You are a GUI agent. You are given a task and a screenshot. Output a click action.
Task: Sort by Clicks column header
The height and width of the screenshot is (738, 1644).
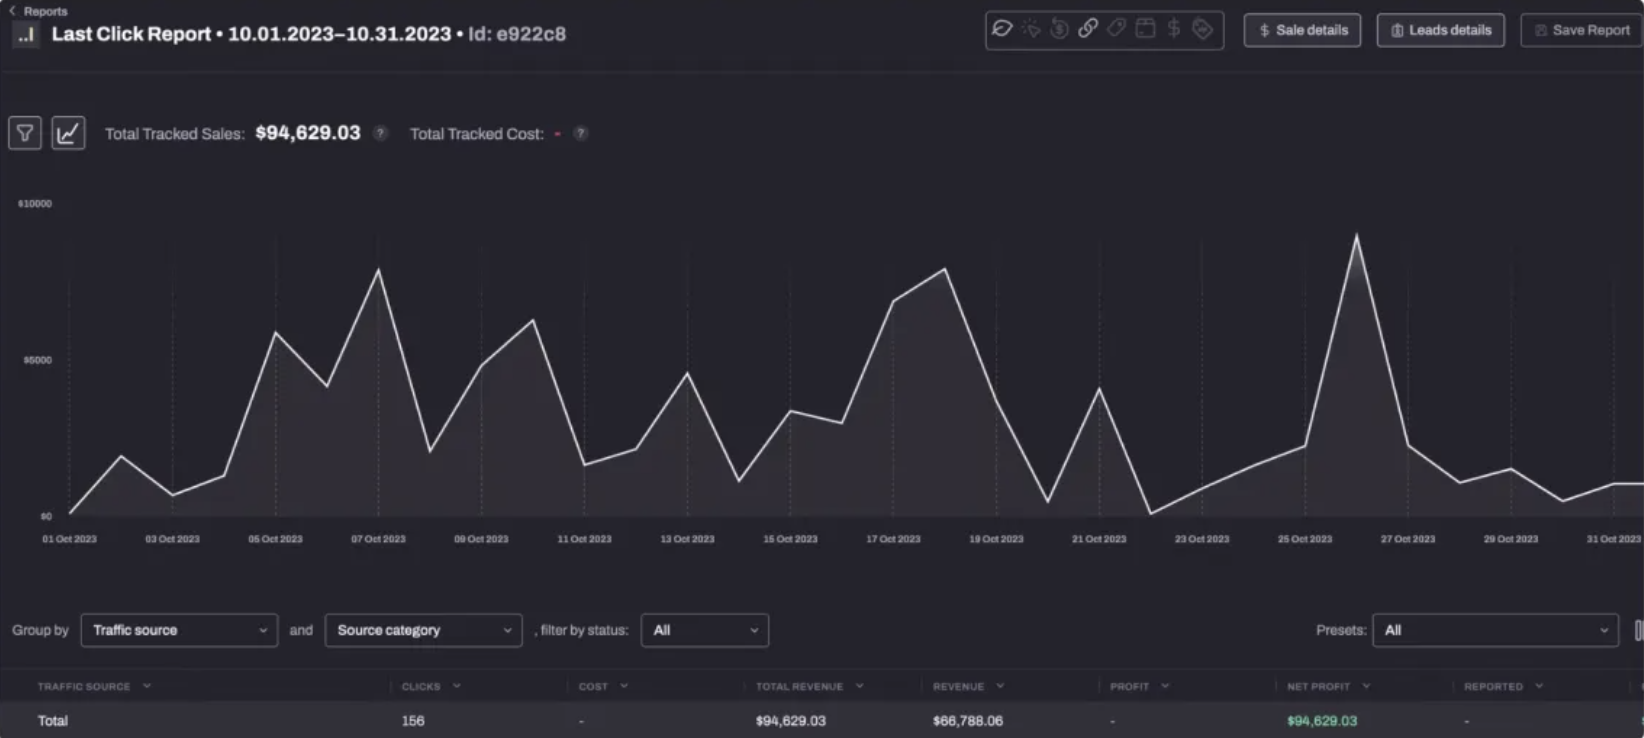click(431, 686)
